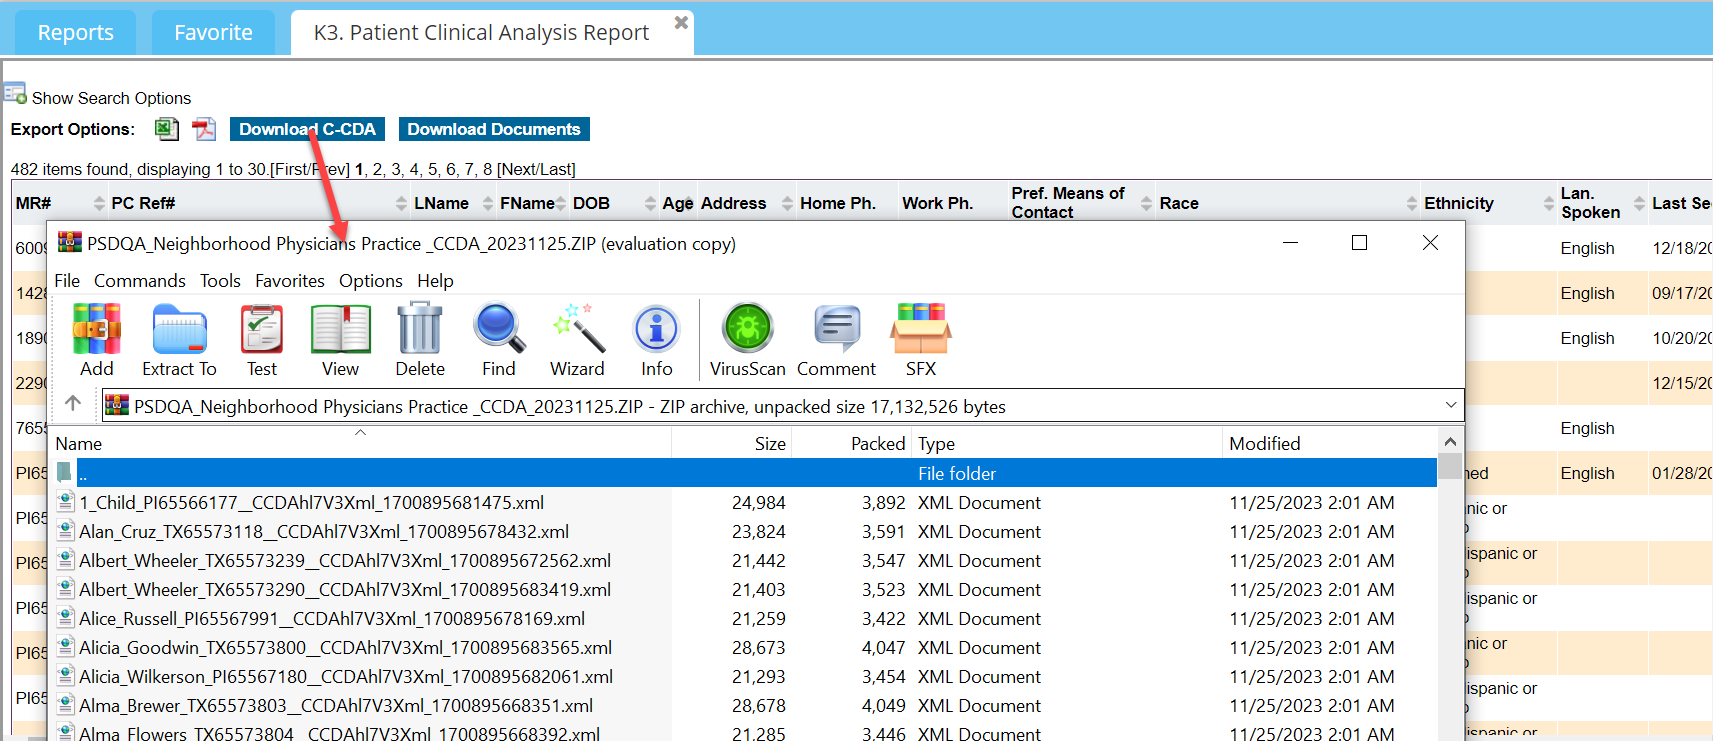Click the WinRAR title bar app icon
The image size is (1713, 741).
point(70,242)
